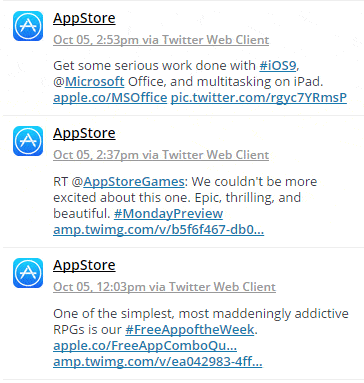Click the AppStore avatar icon on third tweet
The width and height of the screenshot is (364, 383).
[x=28, y=273]
